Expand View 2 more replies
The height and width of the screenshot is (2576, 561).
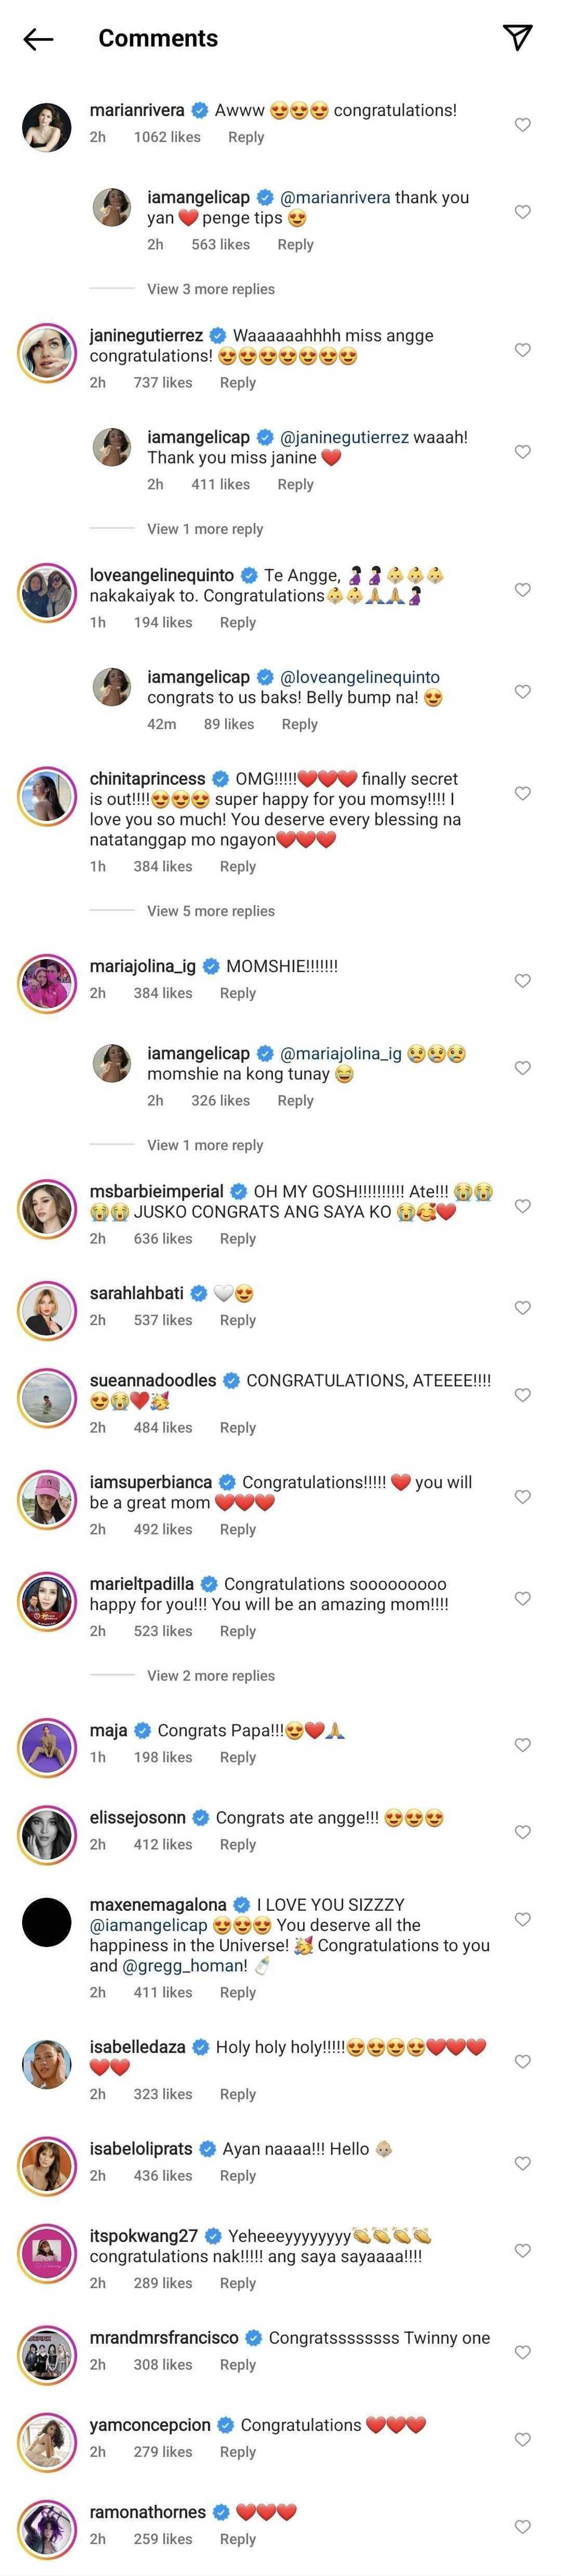click(210, 1675)
